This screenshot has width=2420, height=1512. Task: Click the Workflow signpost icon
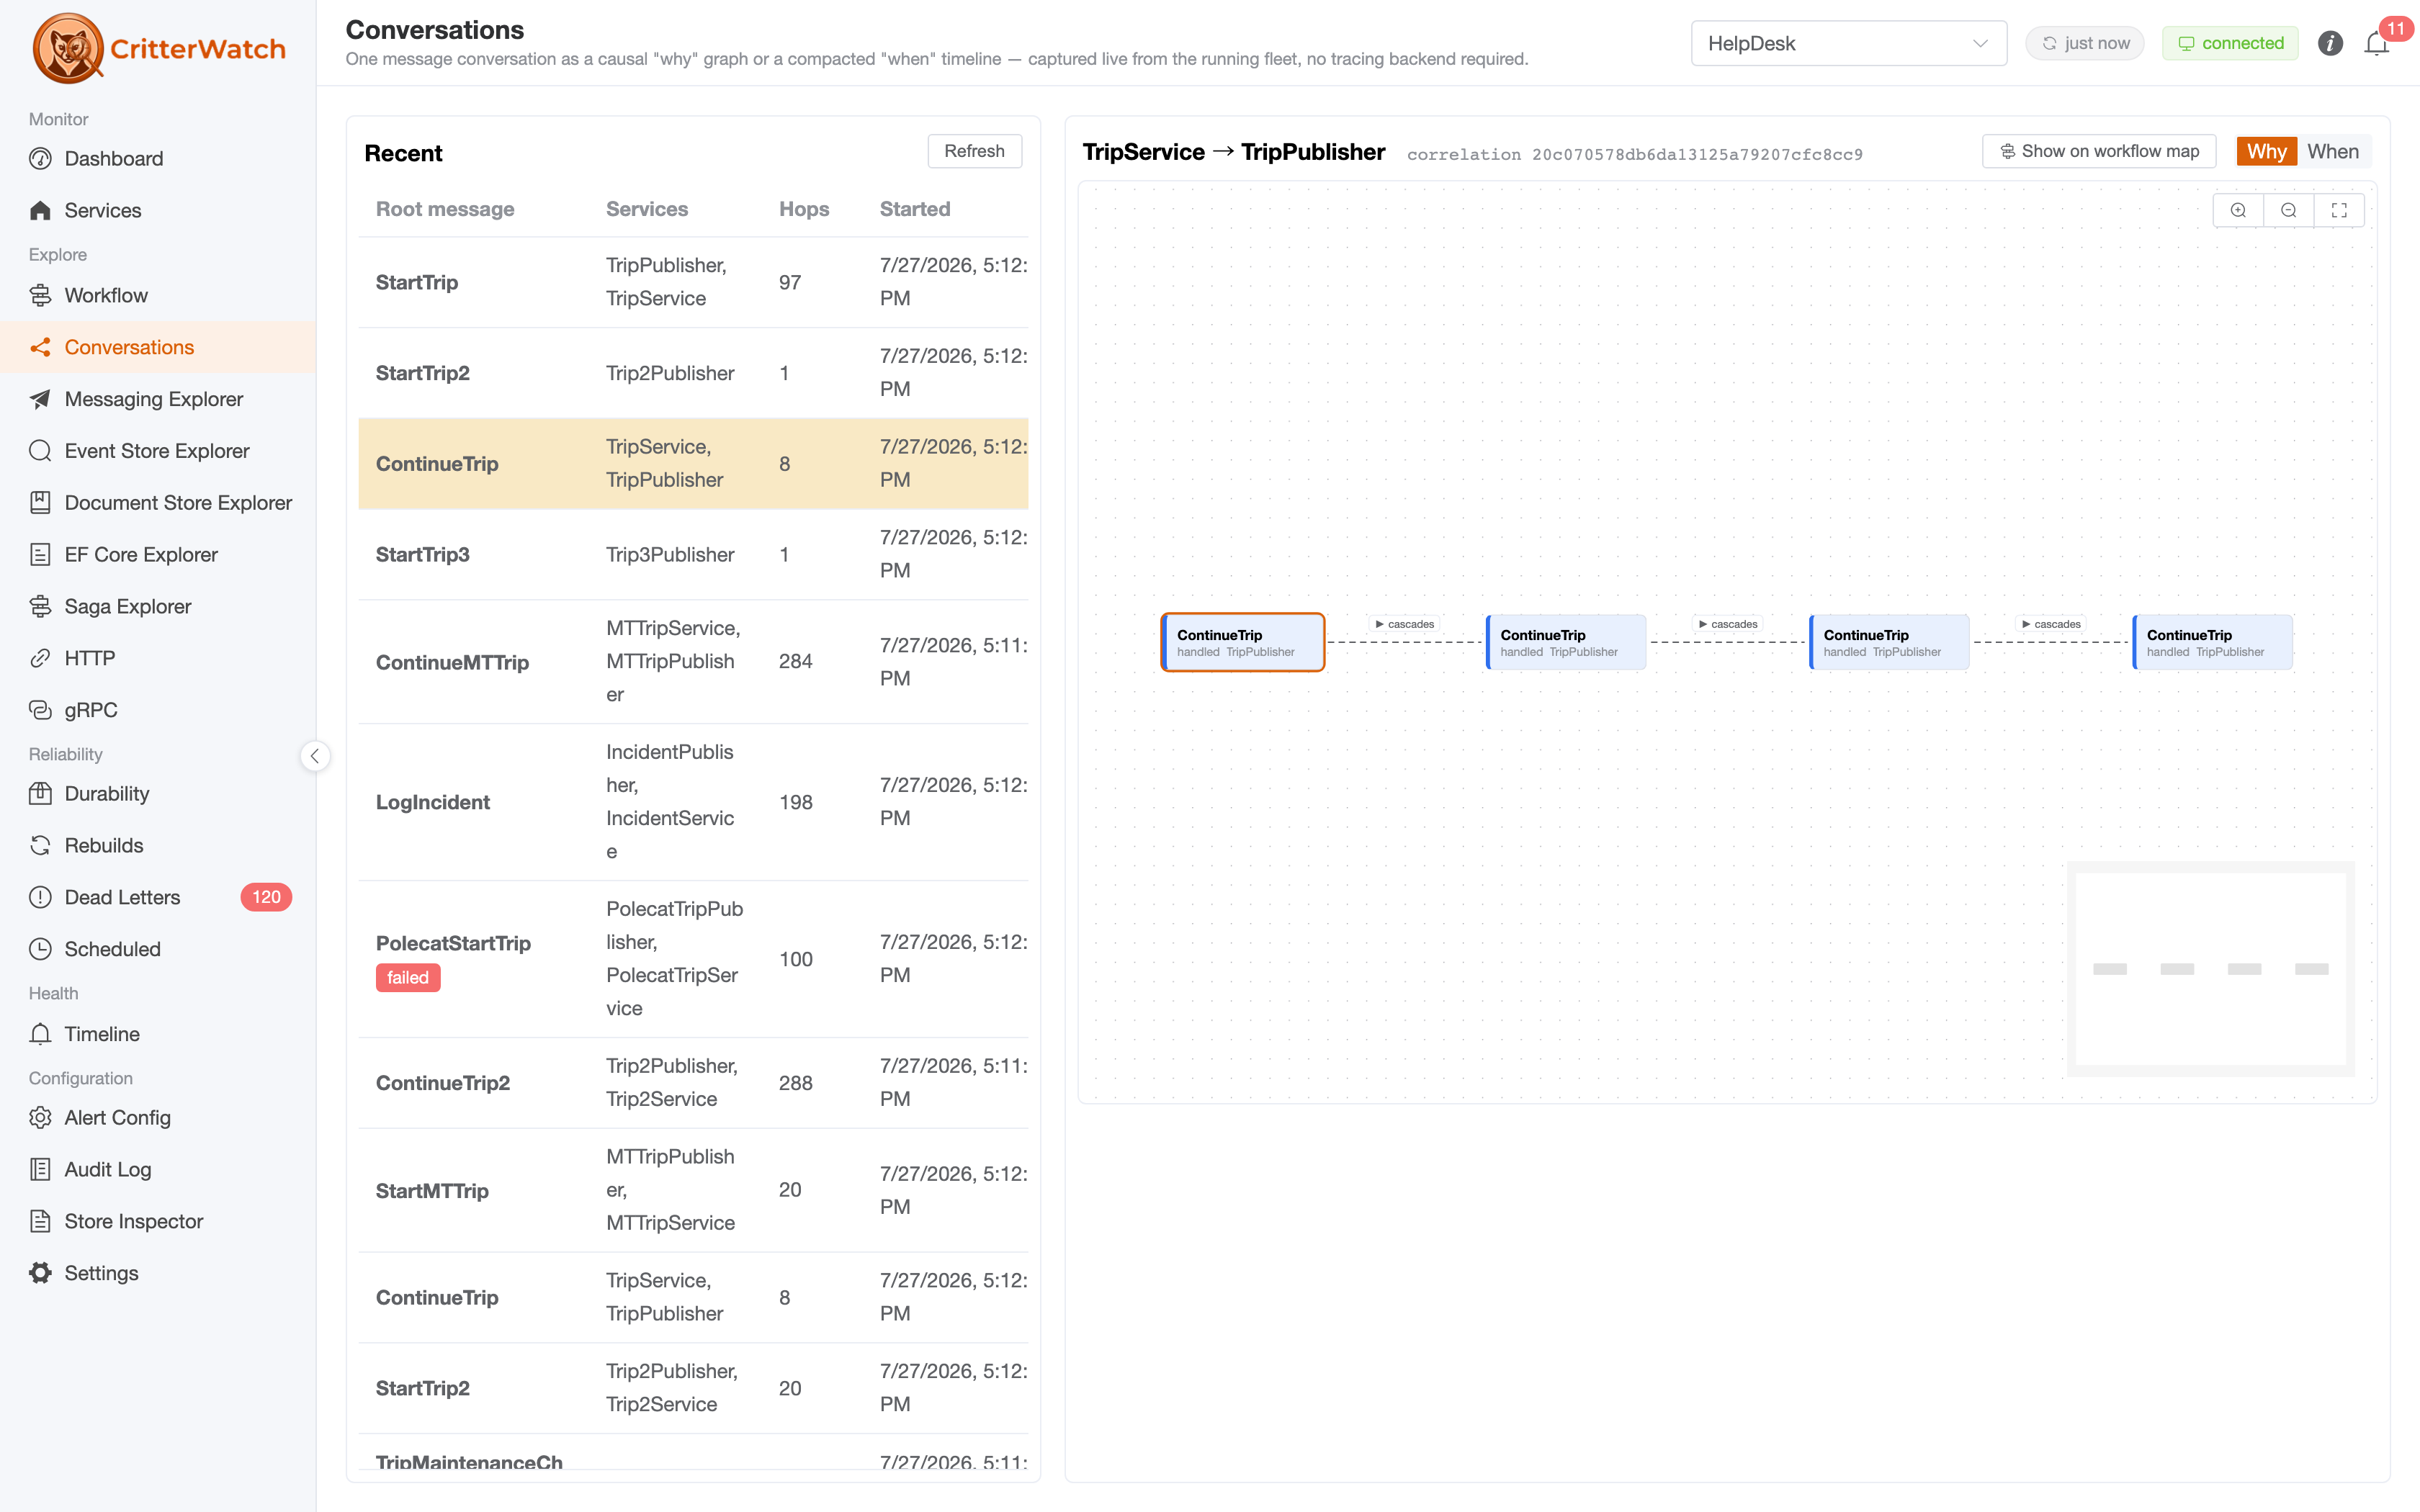[x=40, y=295]
